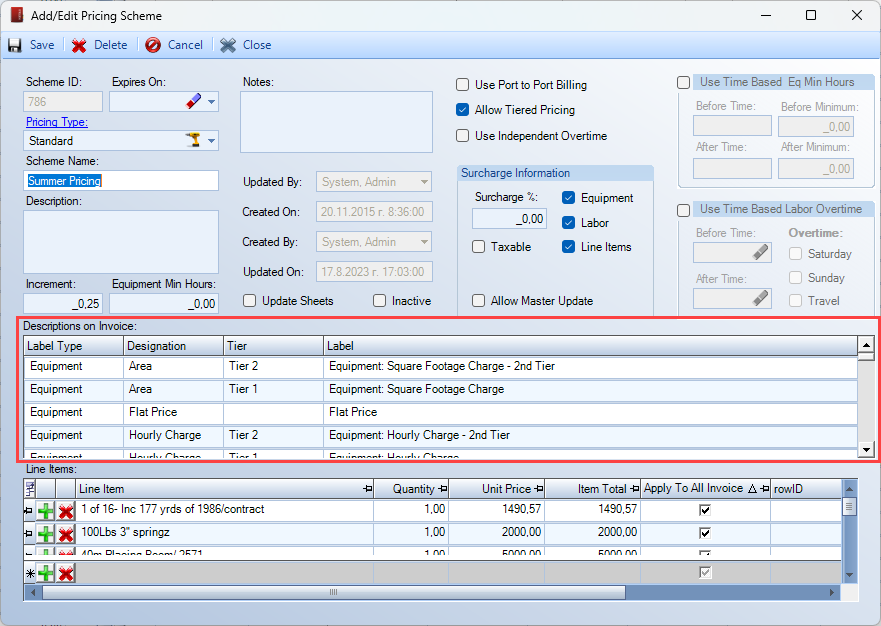Click the green plus on the '100Lbs 3" springz' row
The width and height of the screenshot is (881, 626).
pyautogui.click(x=46, y=533)
